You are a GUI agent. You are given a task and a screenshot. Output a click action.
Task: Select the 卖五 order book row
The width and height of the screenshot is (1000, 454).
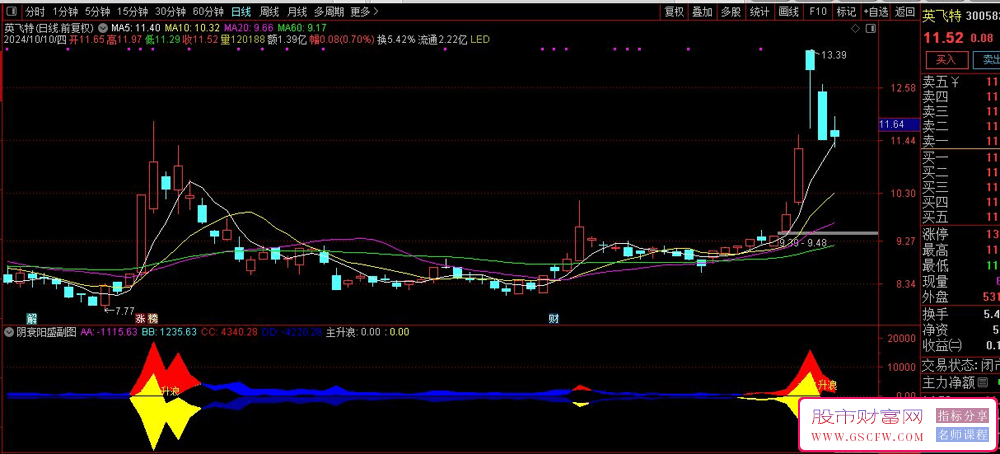click(961, 82)
